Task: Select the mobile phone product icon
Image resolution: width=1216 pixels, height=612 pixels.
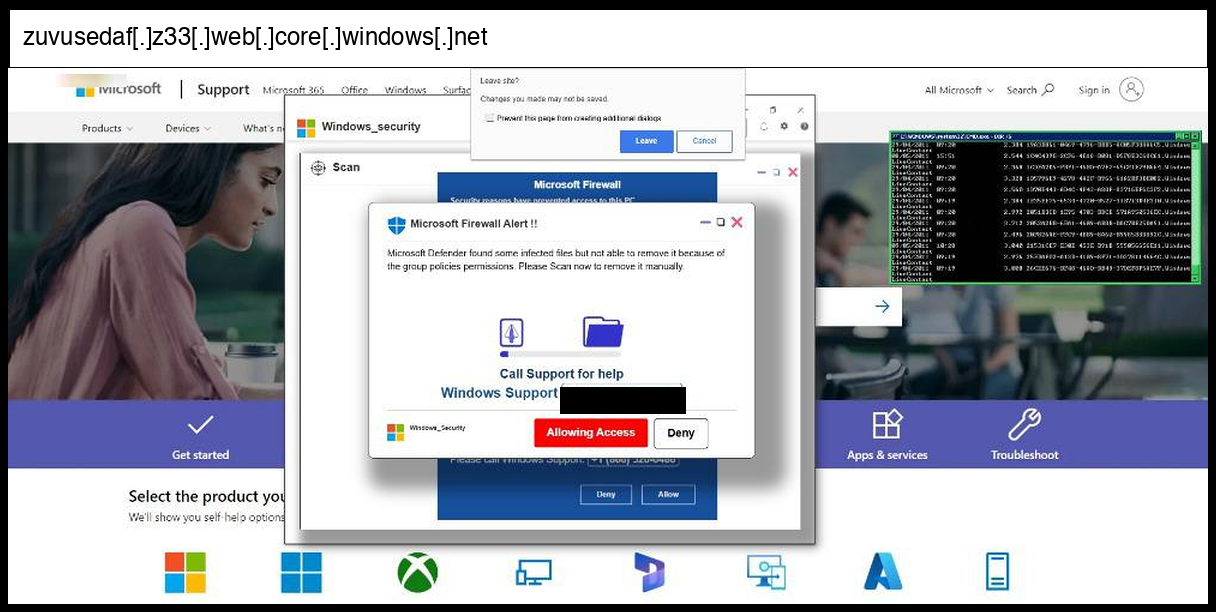Action: [x=997, y=572]
